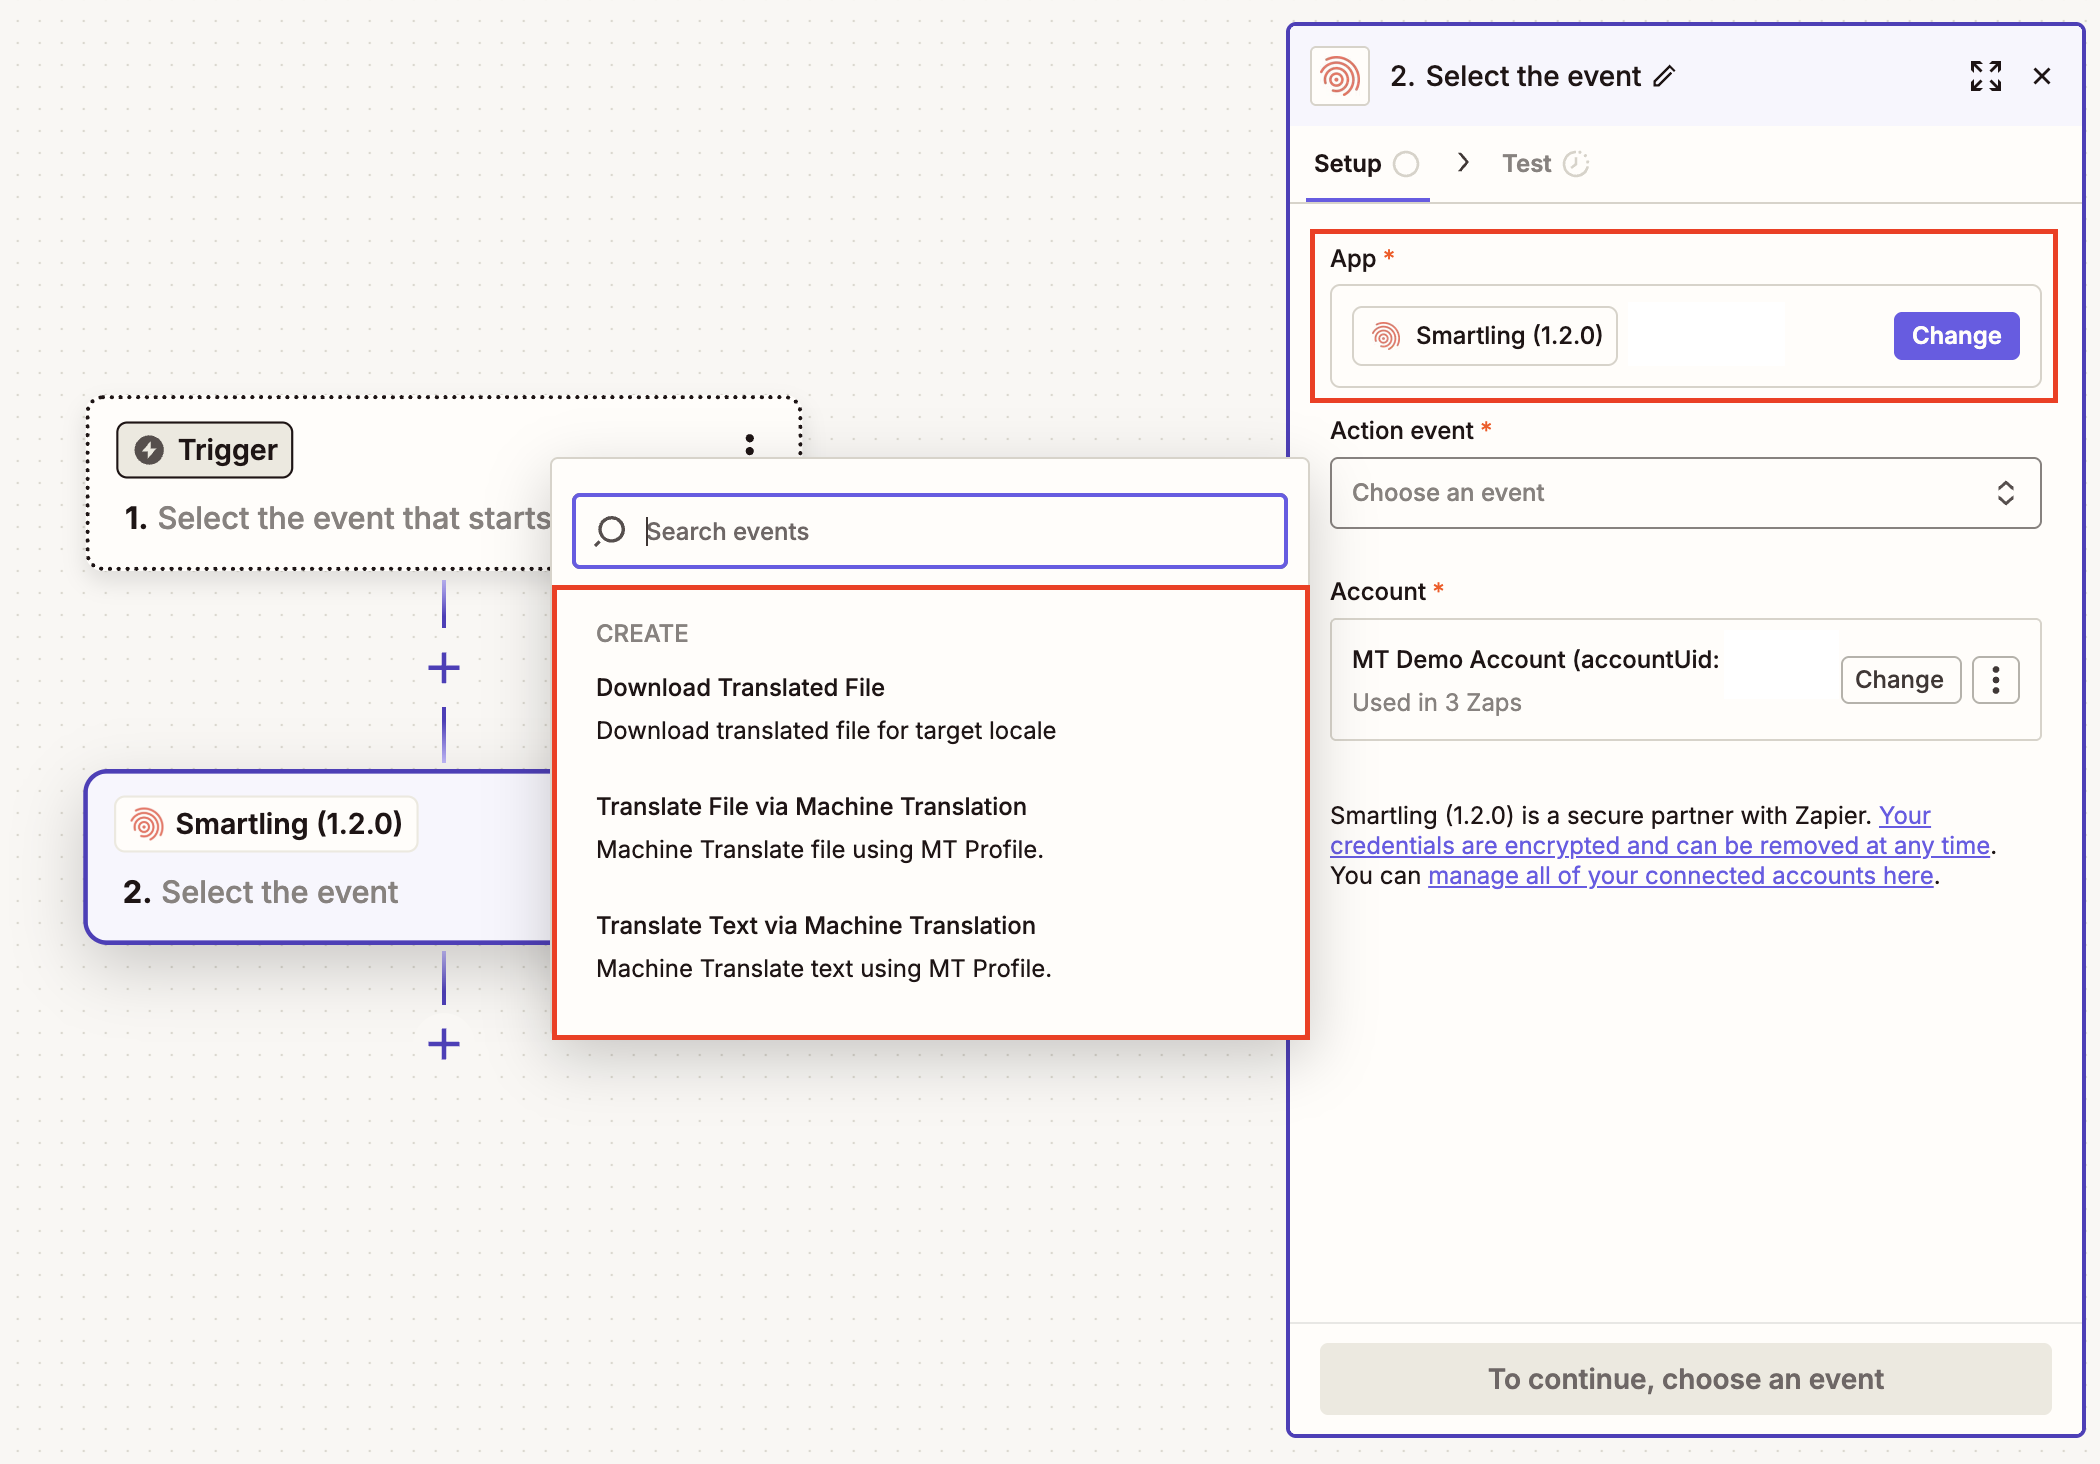The height and width of the screenshot is (1464, 2100).
Task: Open the Choose an event dropdown
Action: coord(1685,493)
